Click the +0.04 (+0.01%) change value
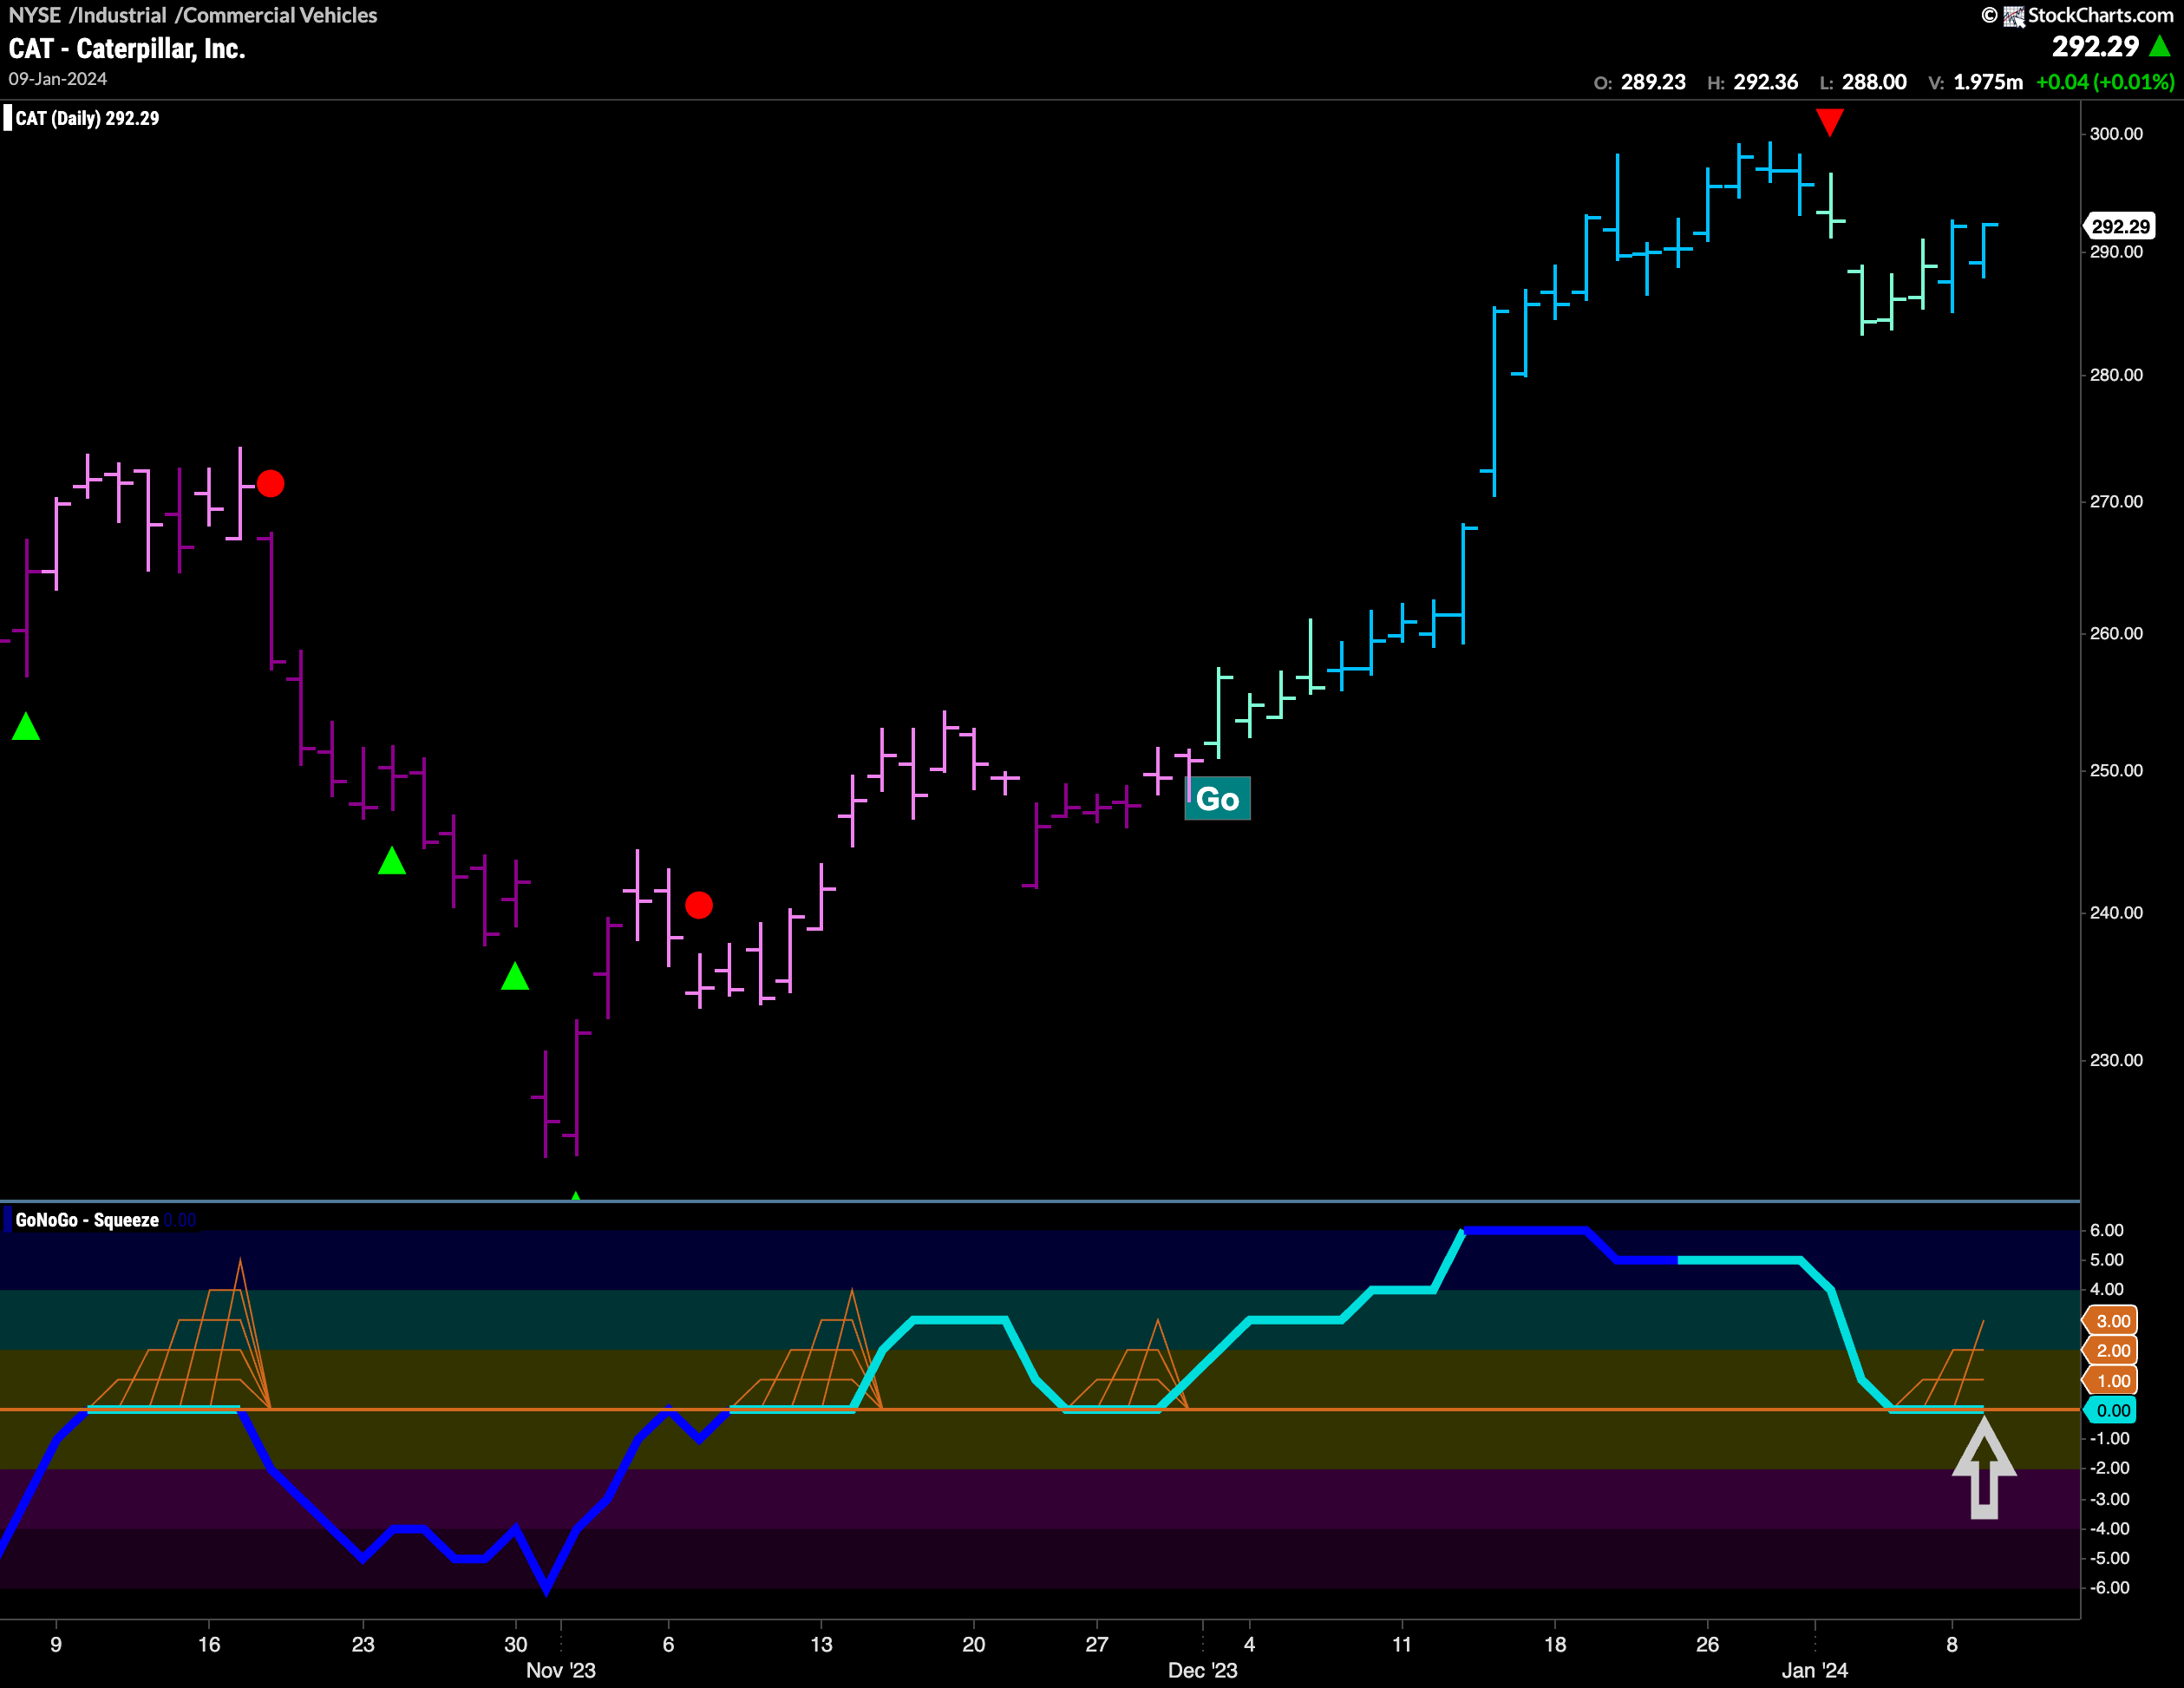Screen dimensions: 2184x1688 pyautogui.click(x=2105, y=82)
